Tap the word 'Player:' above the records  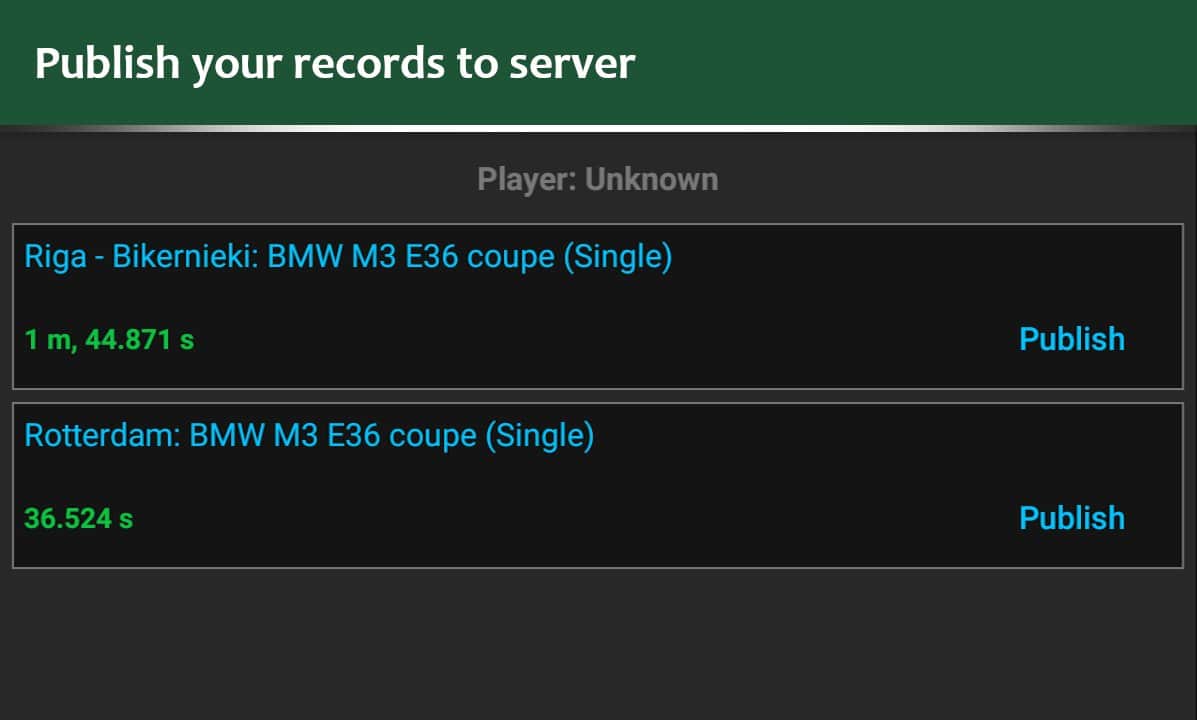coord(527,180)
